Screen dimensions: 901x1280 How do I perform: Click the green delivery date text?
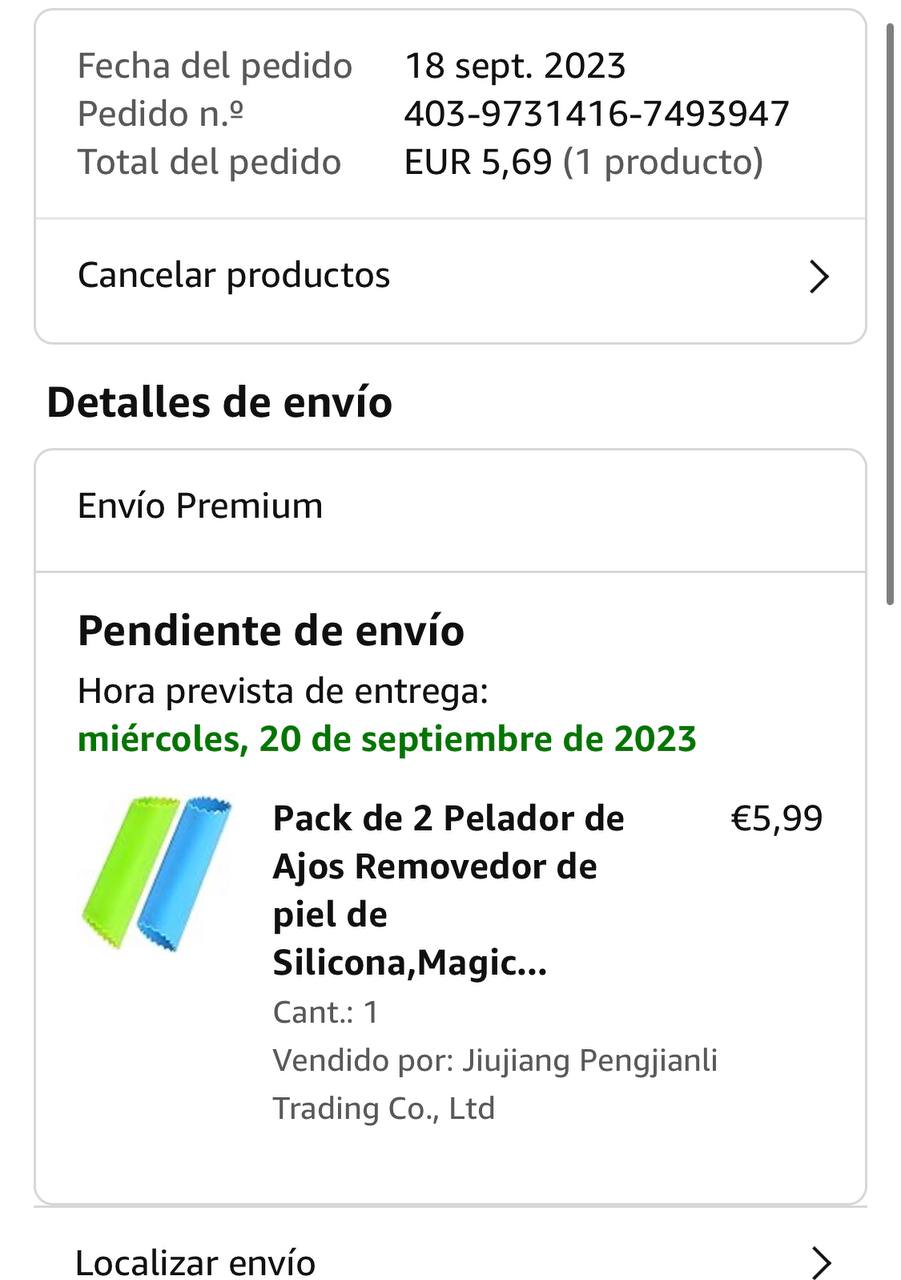387,740
